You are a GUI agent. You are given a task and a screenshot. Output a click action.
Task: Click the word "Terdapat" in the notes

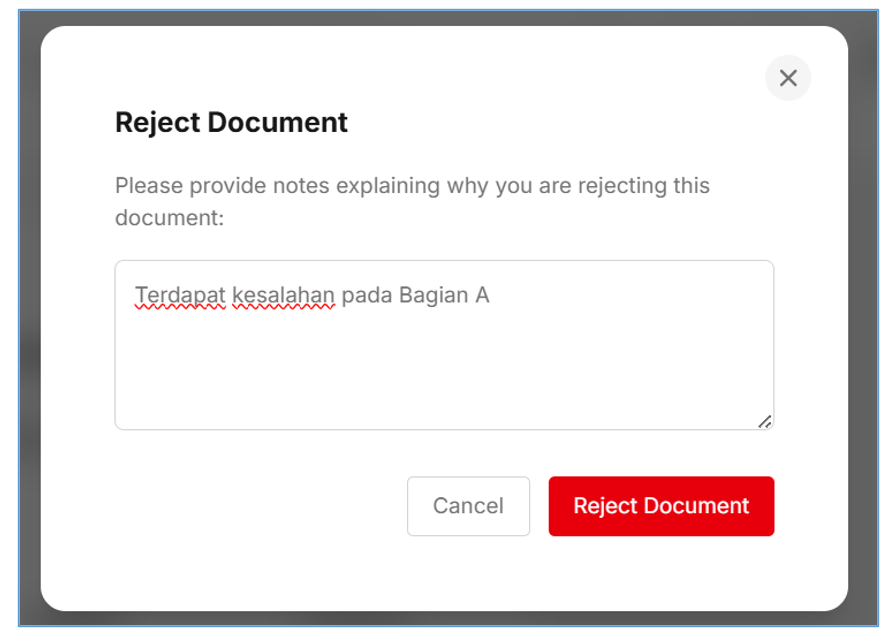[179, 295]
